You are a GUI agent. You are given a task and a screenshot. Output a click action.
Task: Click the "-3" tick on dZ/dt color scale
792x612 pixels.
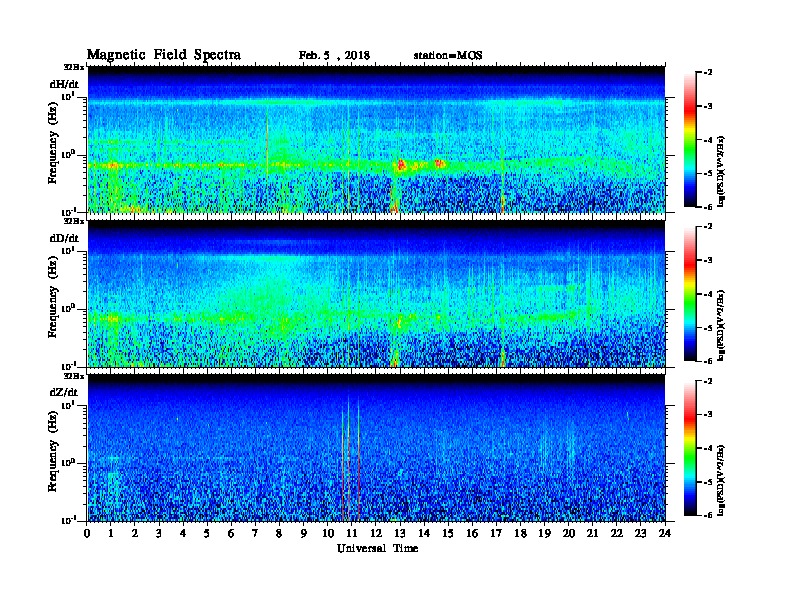click(x=708, y=414)
